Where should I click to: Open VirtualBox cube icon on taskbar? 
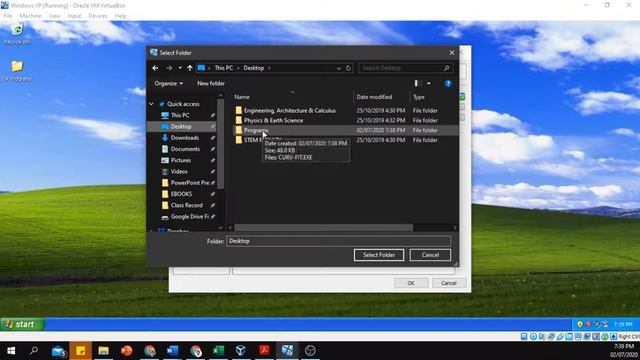click(241, 351)
